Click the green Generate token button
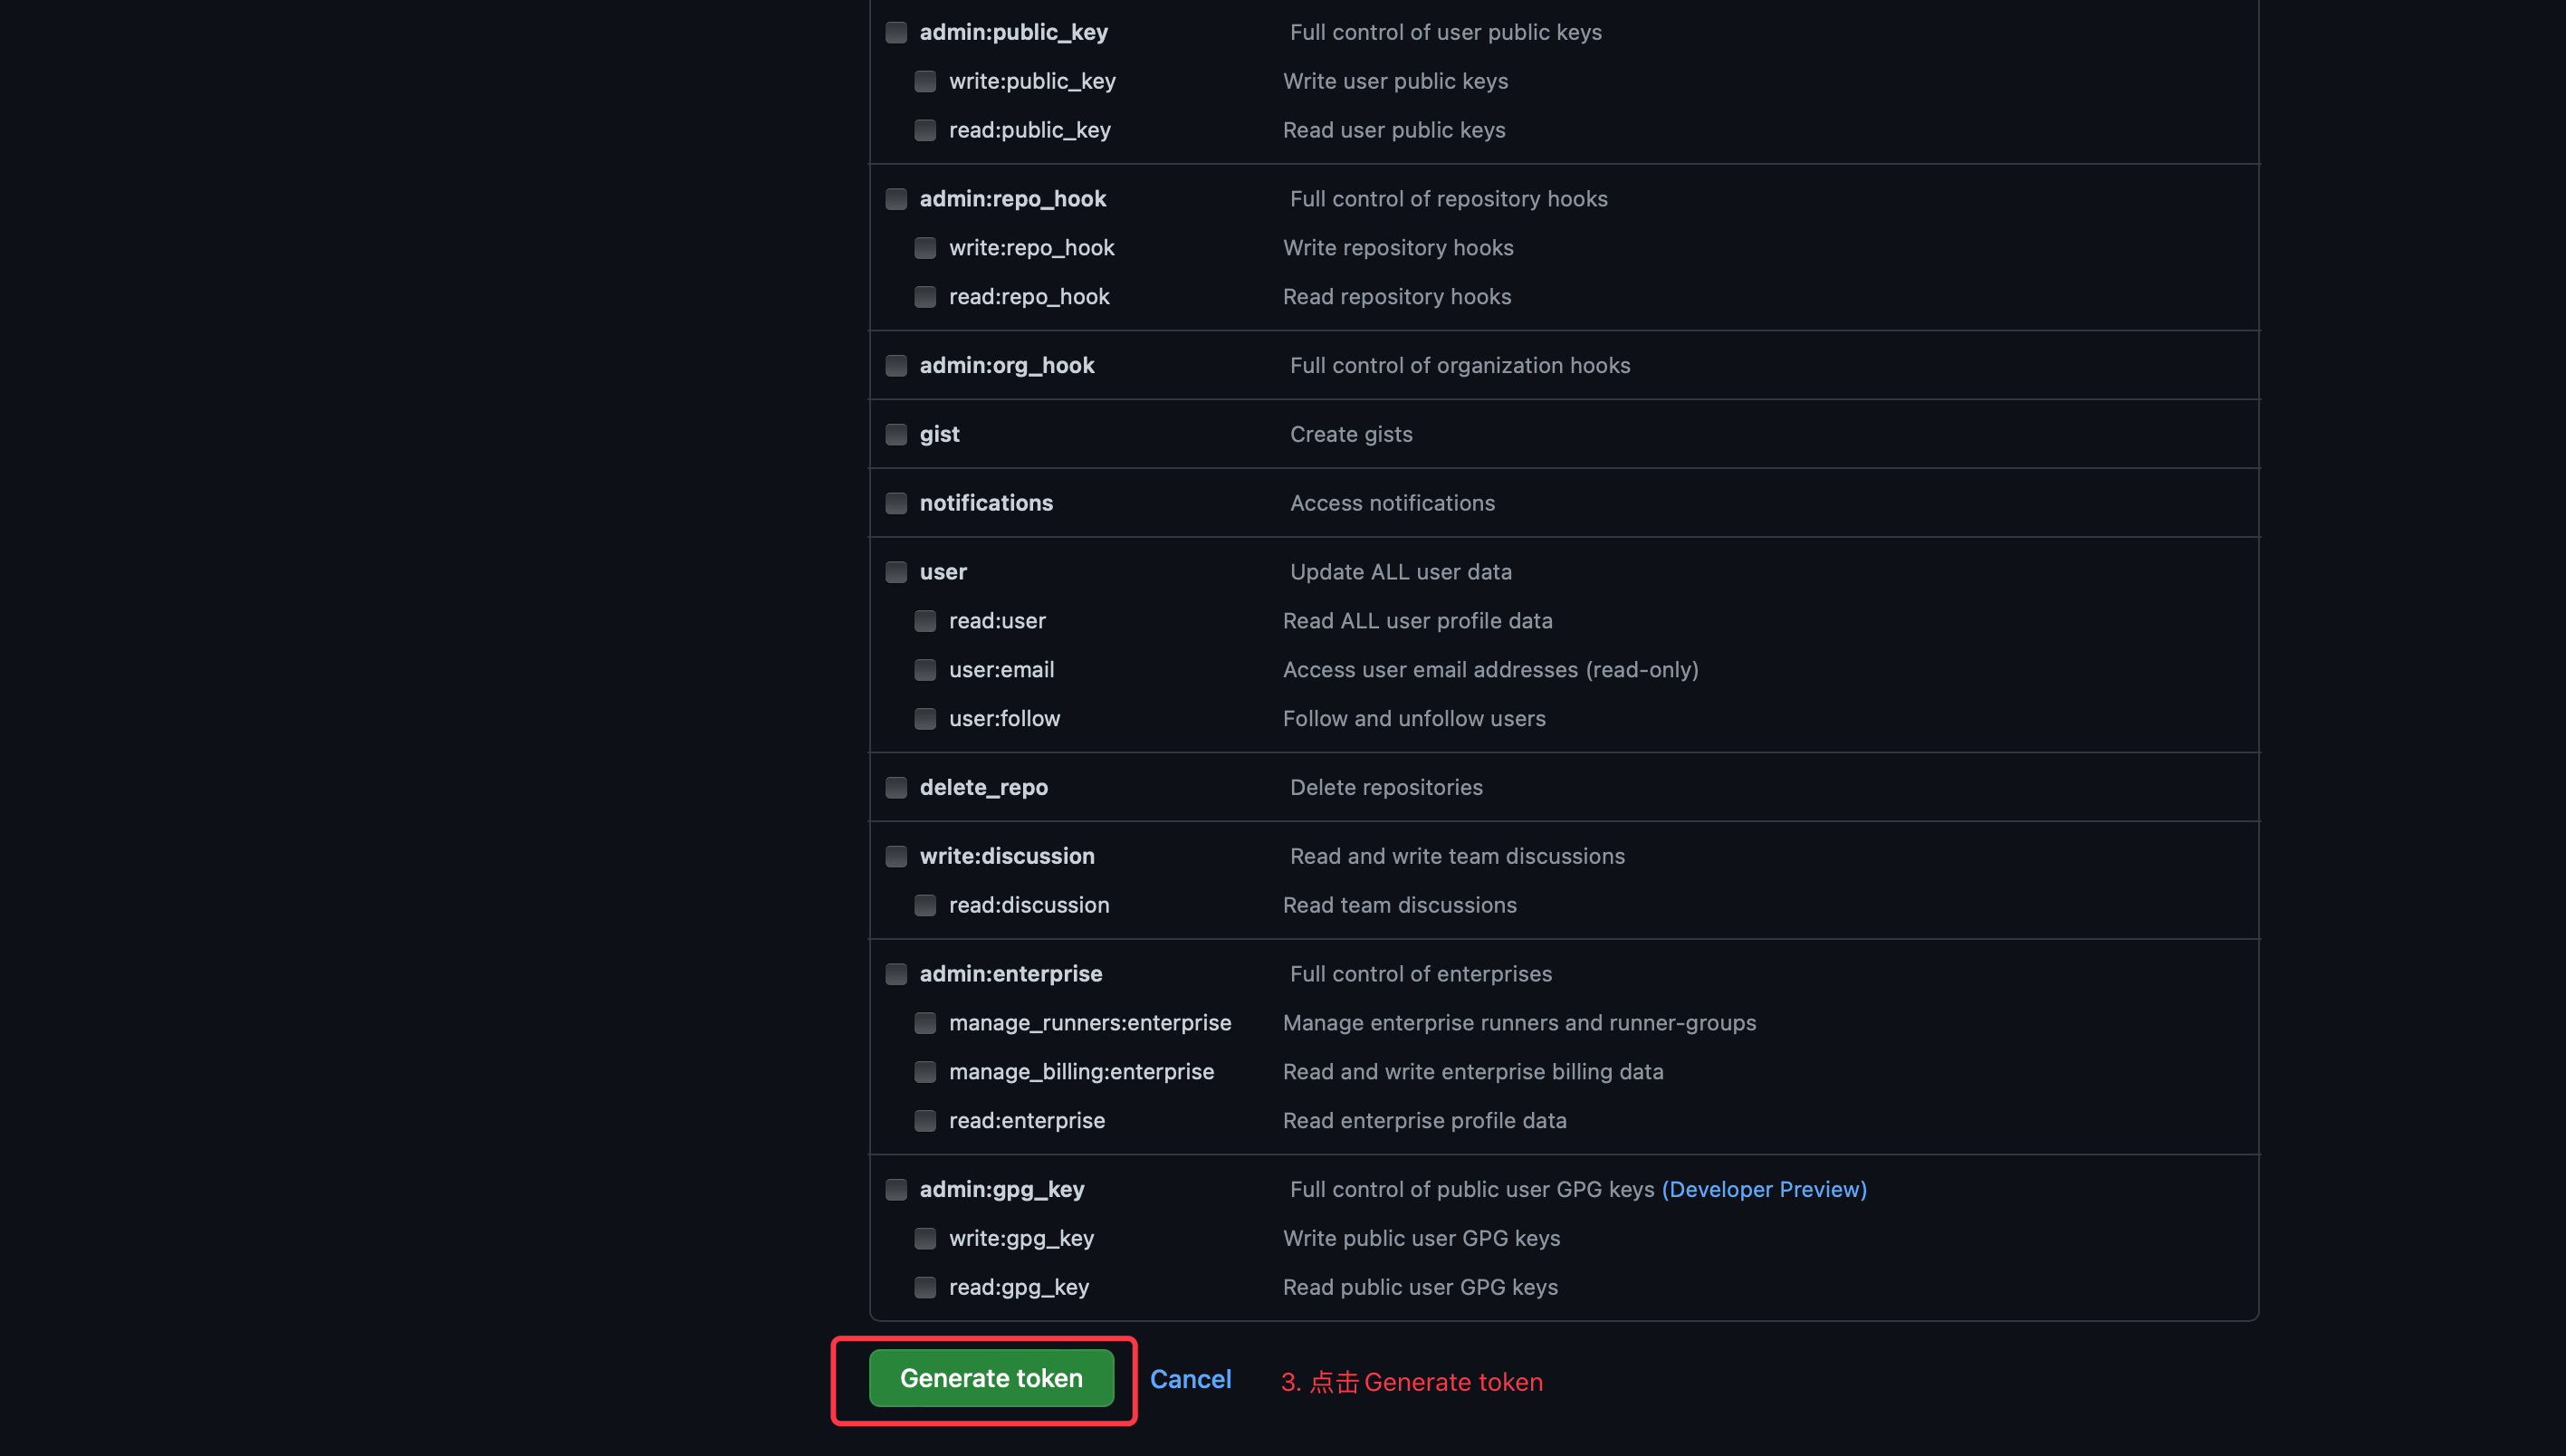This screenshot has width=2566, height=1456. 990,1378
